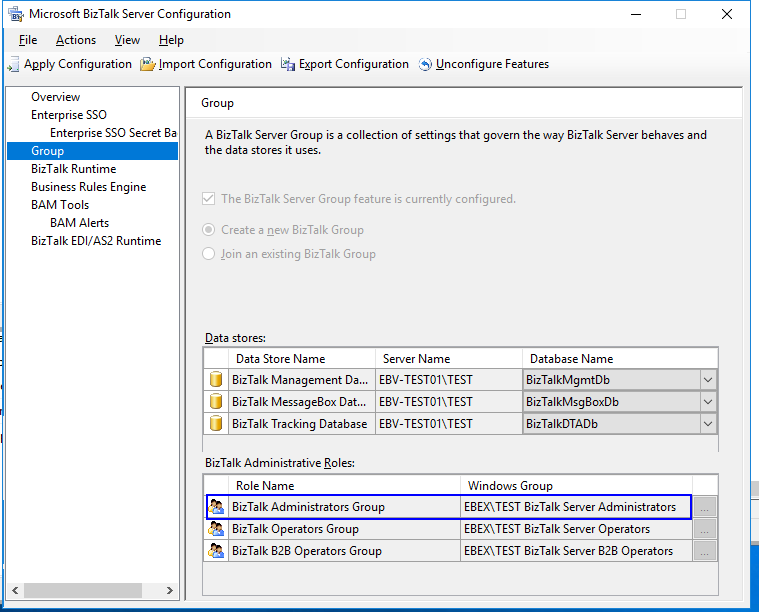Browse Windows group for Administrators role
This screenshot has height=612, width=759.
[705, 507]
